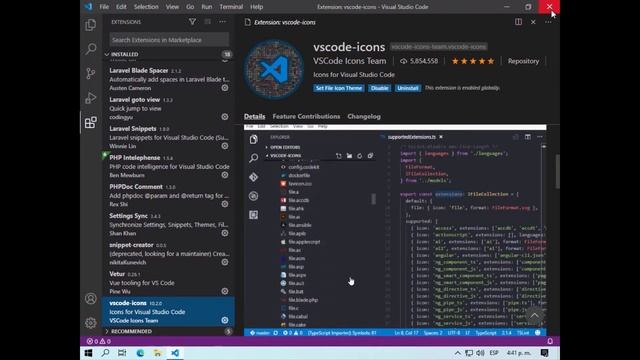640x360 pixels.
Task: Select Laravel Snippets extension
Action: point(168,137)
